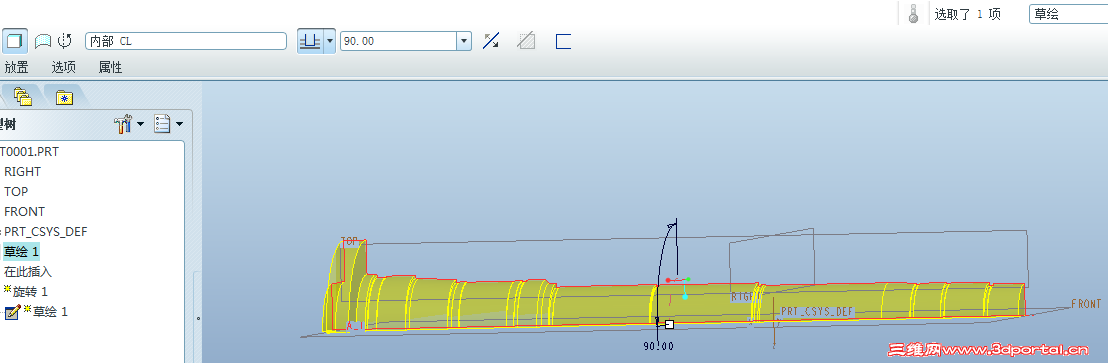Click the white angle drag handle square
Image resolution: width=1108 pixels, height=363 pixels.
(x=669, y=324)
